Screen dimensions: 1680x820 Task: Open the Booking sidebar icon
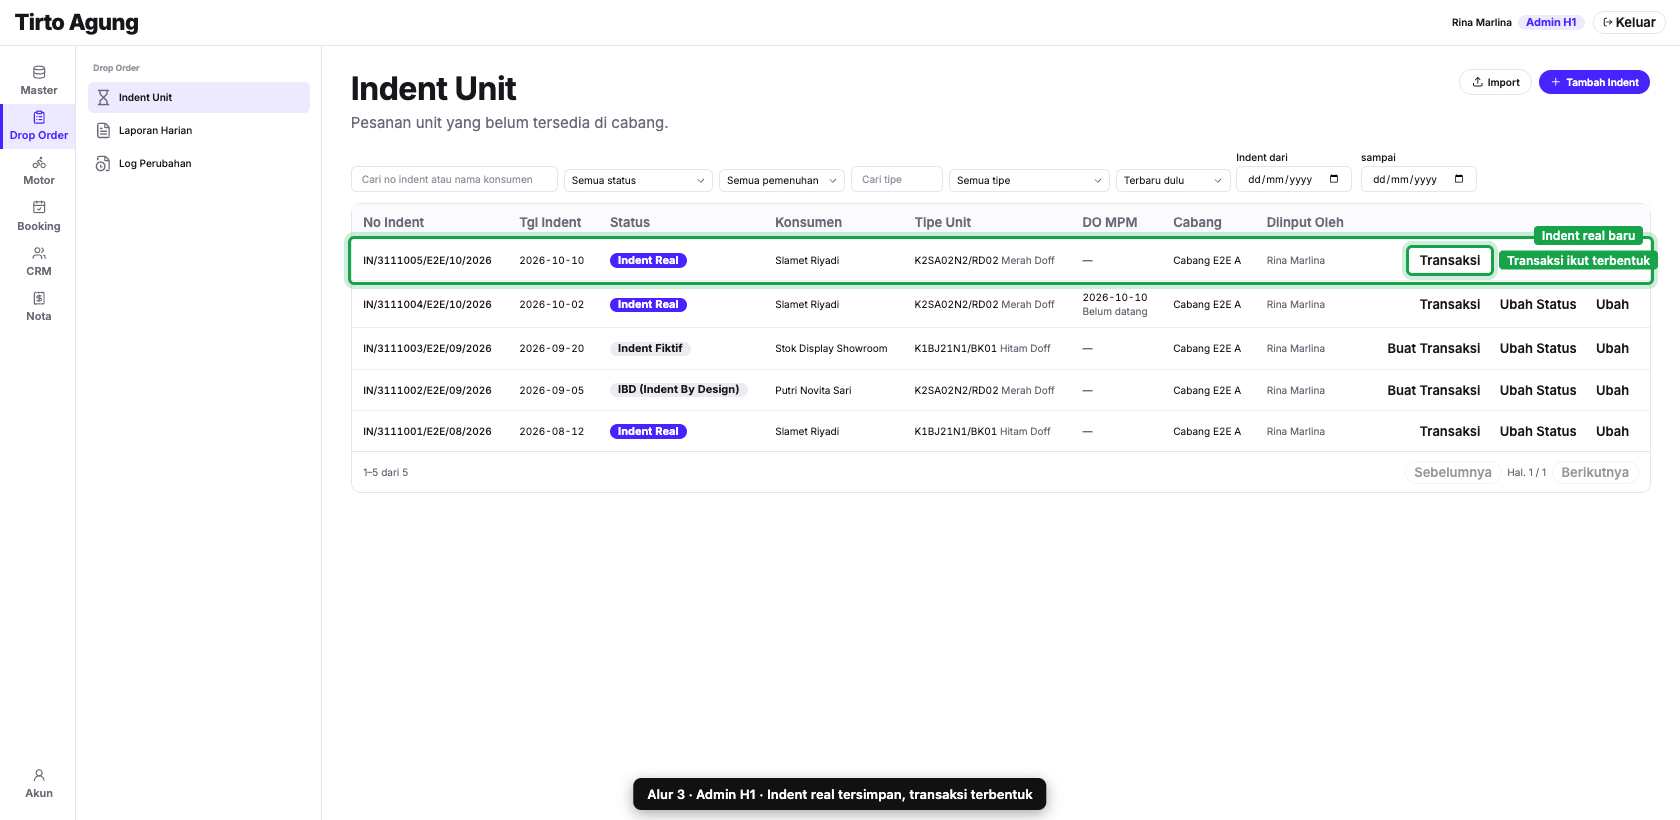pyautogui.click(x=38, y=217)
